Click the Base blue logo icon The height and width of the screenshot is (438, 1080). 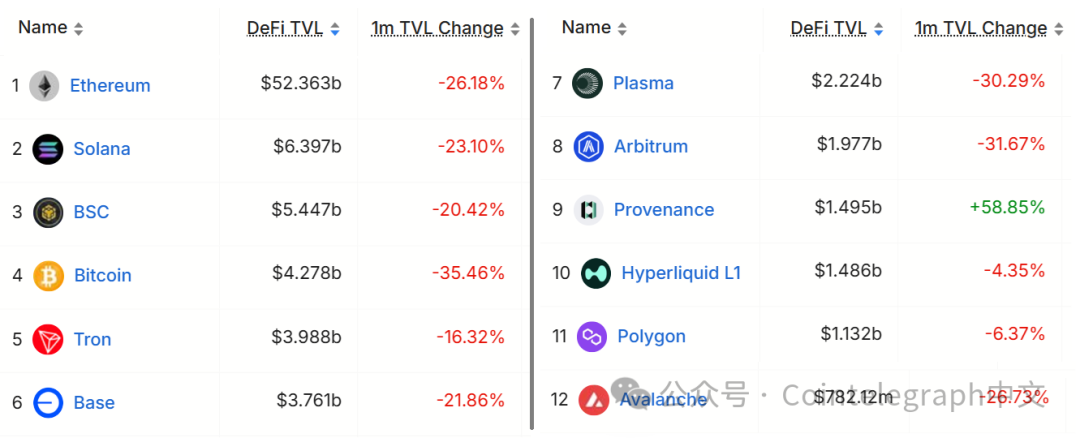pos(47,403)
